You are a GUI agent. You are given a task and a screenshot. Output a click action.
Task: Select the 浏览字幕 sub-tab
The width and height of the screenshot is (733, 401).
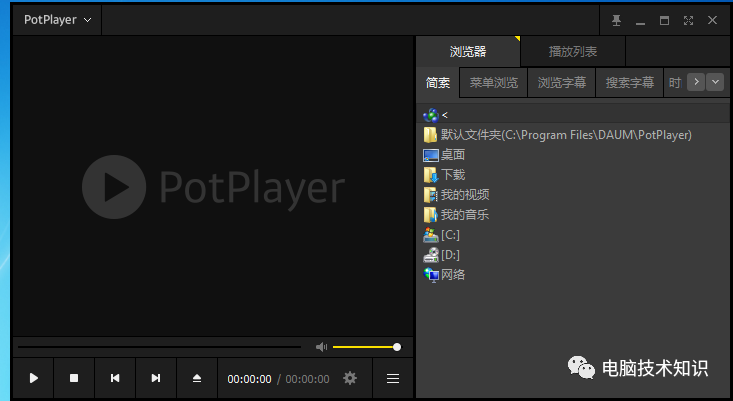point(561,83)
